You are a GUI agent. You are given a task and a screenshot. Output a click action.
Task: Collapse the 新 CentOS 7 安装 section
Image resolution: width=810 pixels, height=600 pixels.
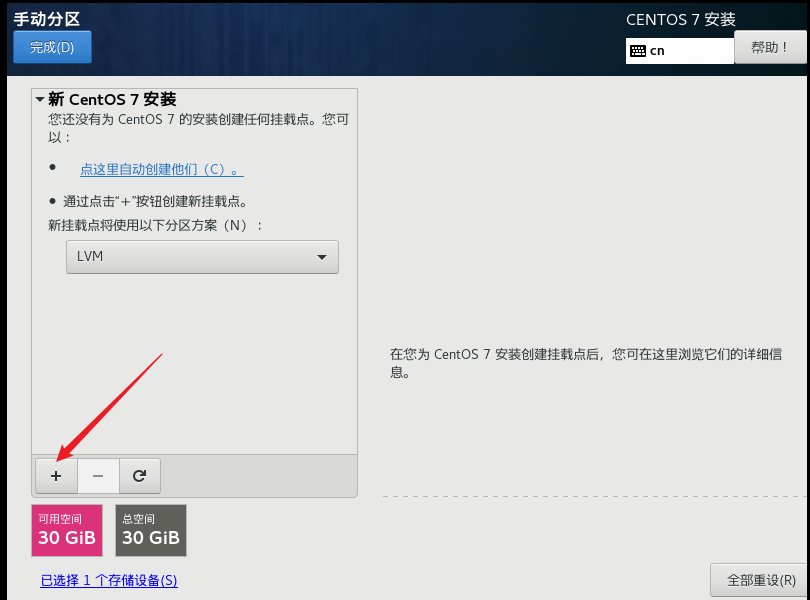point(40,99)
